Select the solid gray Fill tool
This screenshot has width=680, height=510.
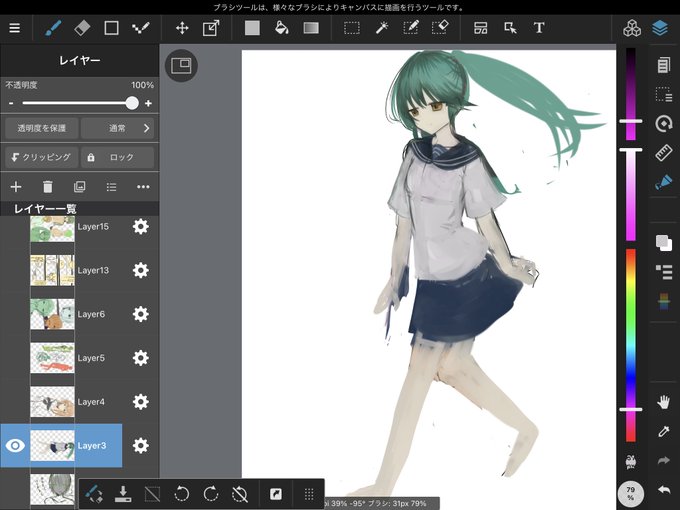coord(252,29)
